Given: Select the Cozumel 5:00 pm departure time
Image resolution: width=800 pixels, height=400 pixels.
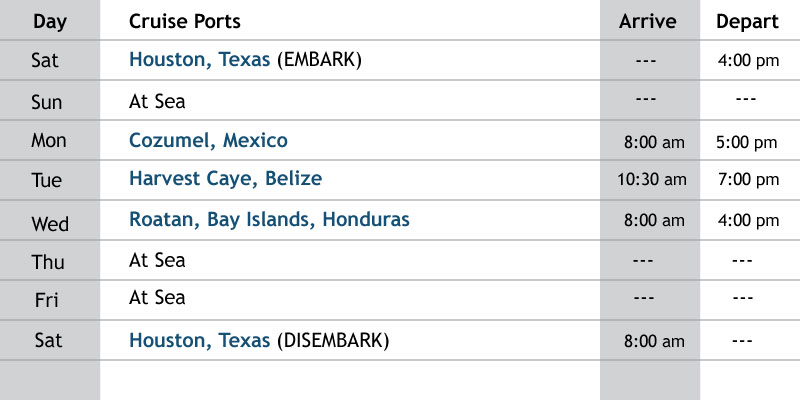Looking at the screenshot, I should pos(748,143).
